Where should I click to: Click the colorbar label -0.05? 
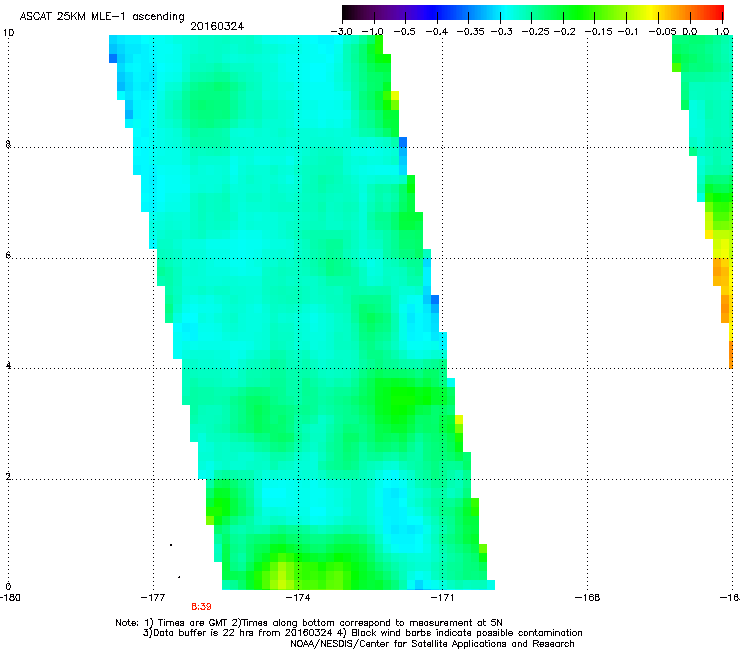coord(662,32)
